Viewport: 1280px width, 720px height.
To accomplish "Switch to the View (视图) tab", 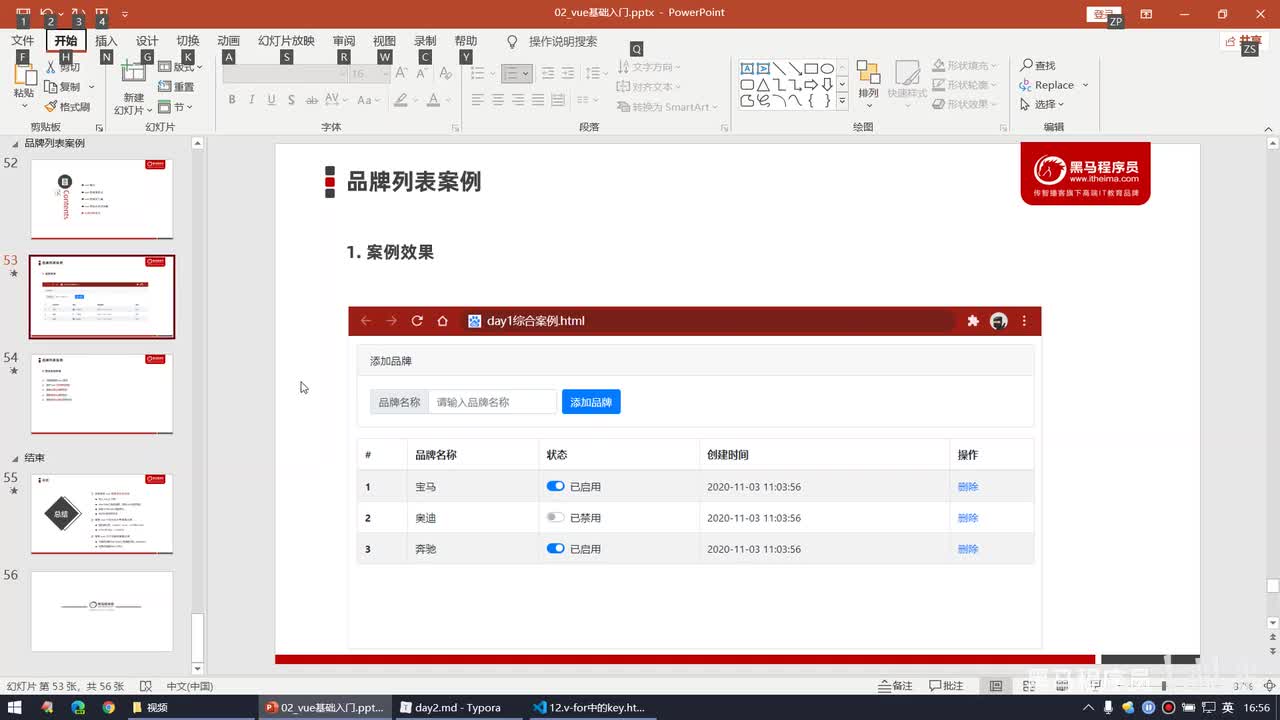I will [384, 41].
